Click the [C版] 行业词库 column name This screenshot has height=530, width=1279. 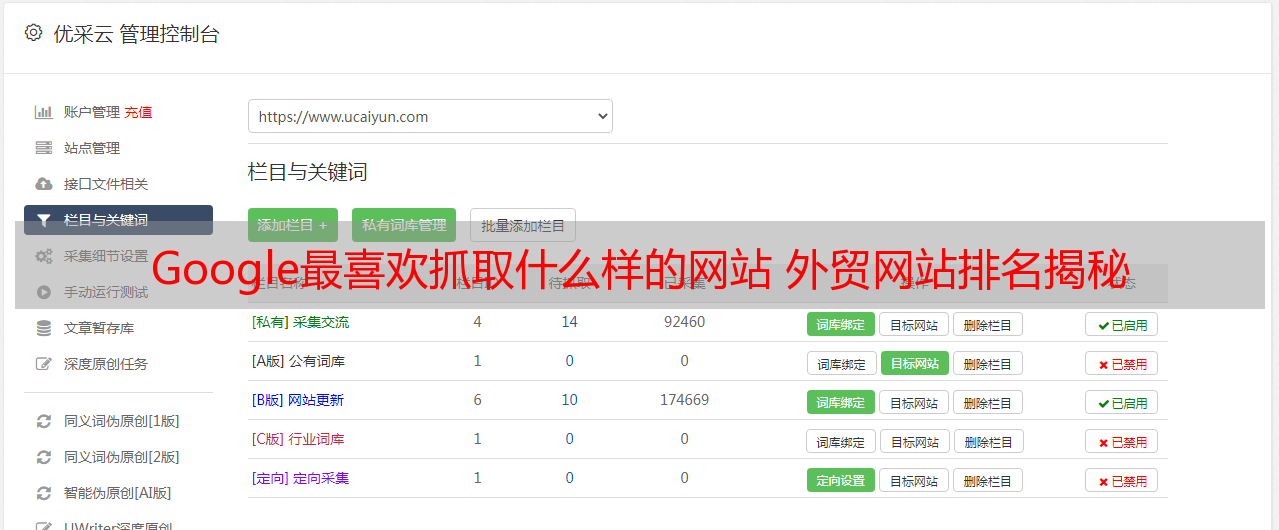click(x=298, y=439)
